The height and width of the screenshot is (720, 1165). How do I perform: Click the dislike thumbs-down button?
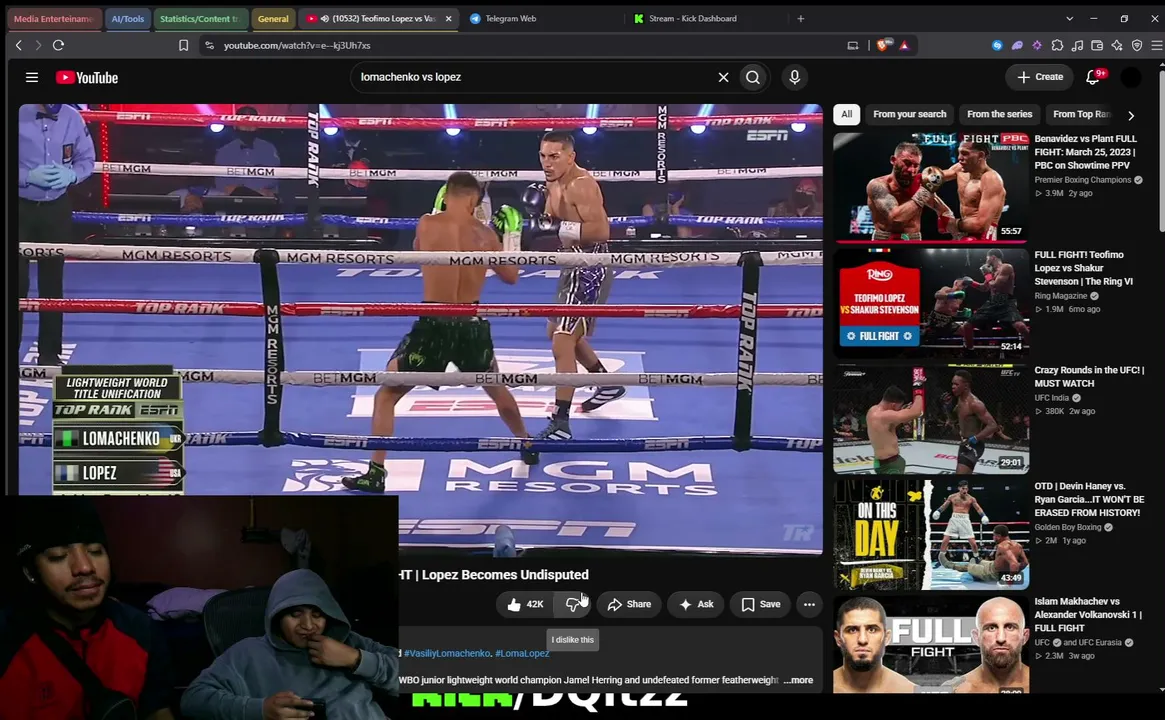click(573, 604)
